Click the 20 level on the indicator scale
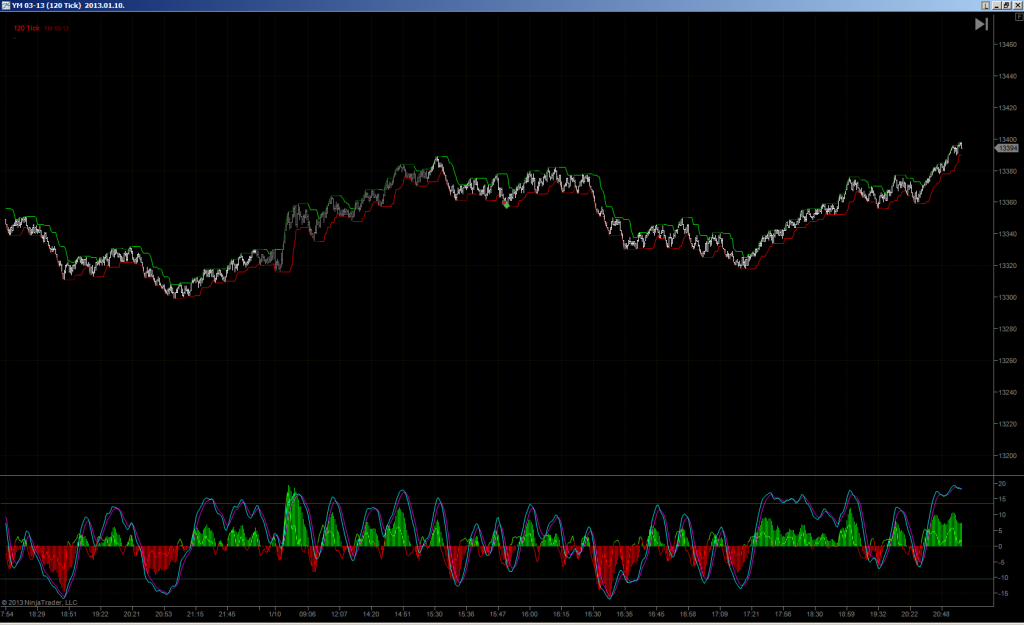The width and height of the screenshot is (1024, 625). 1002,484
